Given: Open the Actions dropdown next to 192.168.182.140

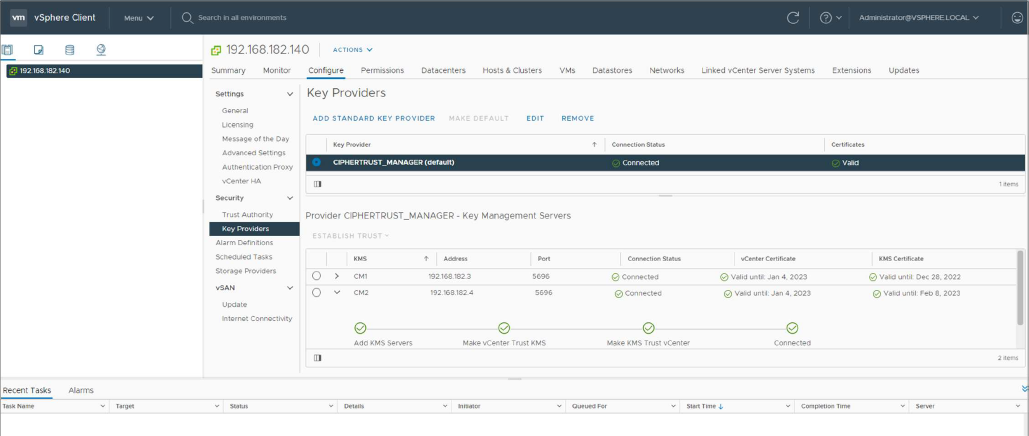Looking at the screenshot, I should pyautogui.click(x=352, y=49).
